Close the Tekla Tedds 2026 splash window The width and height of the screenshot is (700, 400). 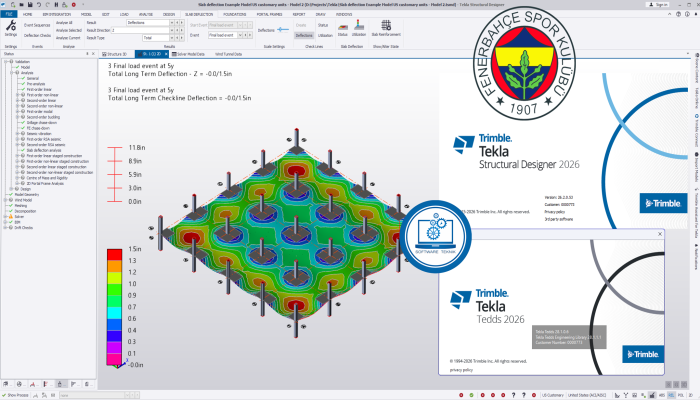(660, 234)
